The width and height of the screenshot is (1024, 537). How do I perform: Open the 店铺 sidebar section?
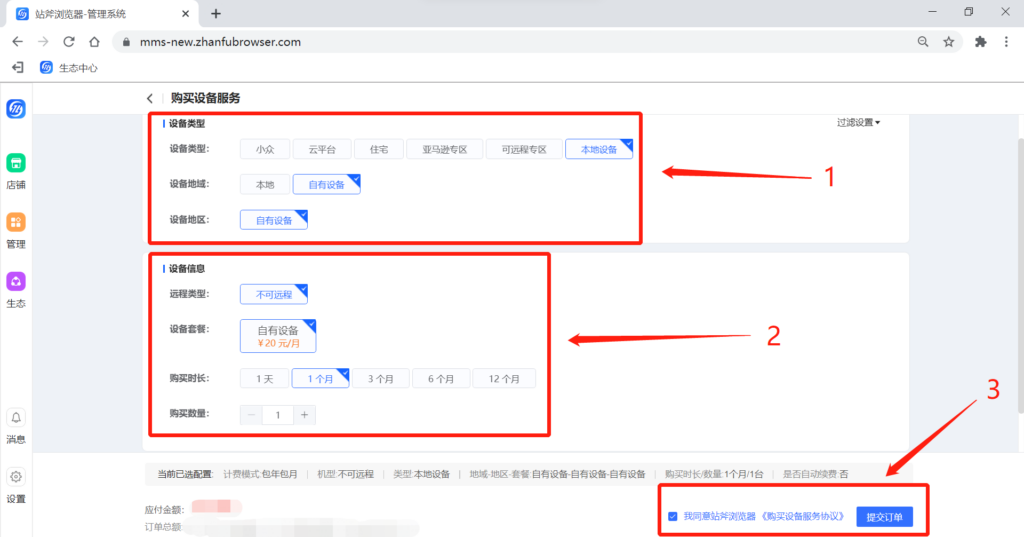click(16, 172)
